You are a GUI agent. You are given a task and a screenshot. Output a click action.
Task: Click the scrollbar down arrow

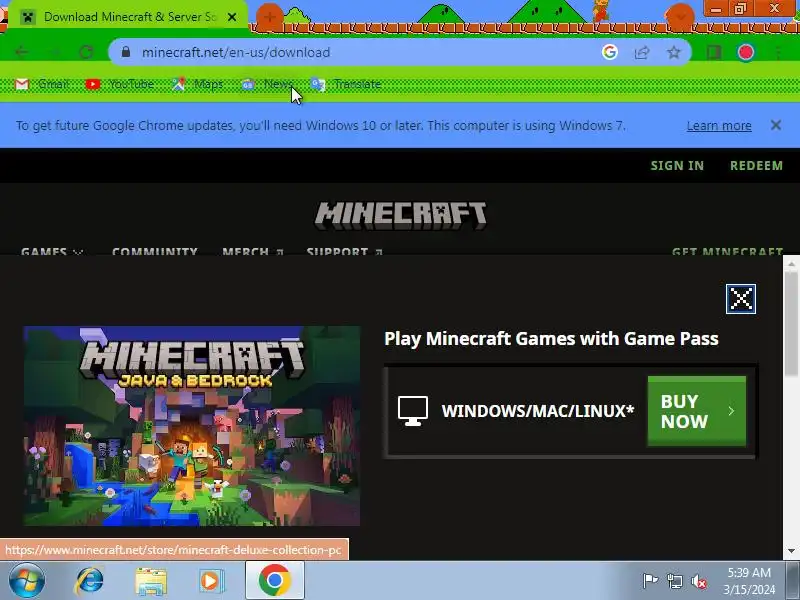pyautogui.click(x=791, y=551)
